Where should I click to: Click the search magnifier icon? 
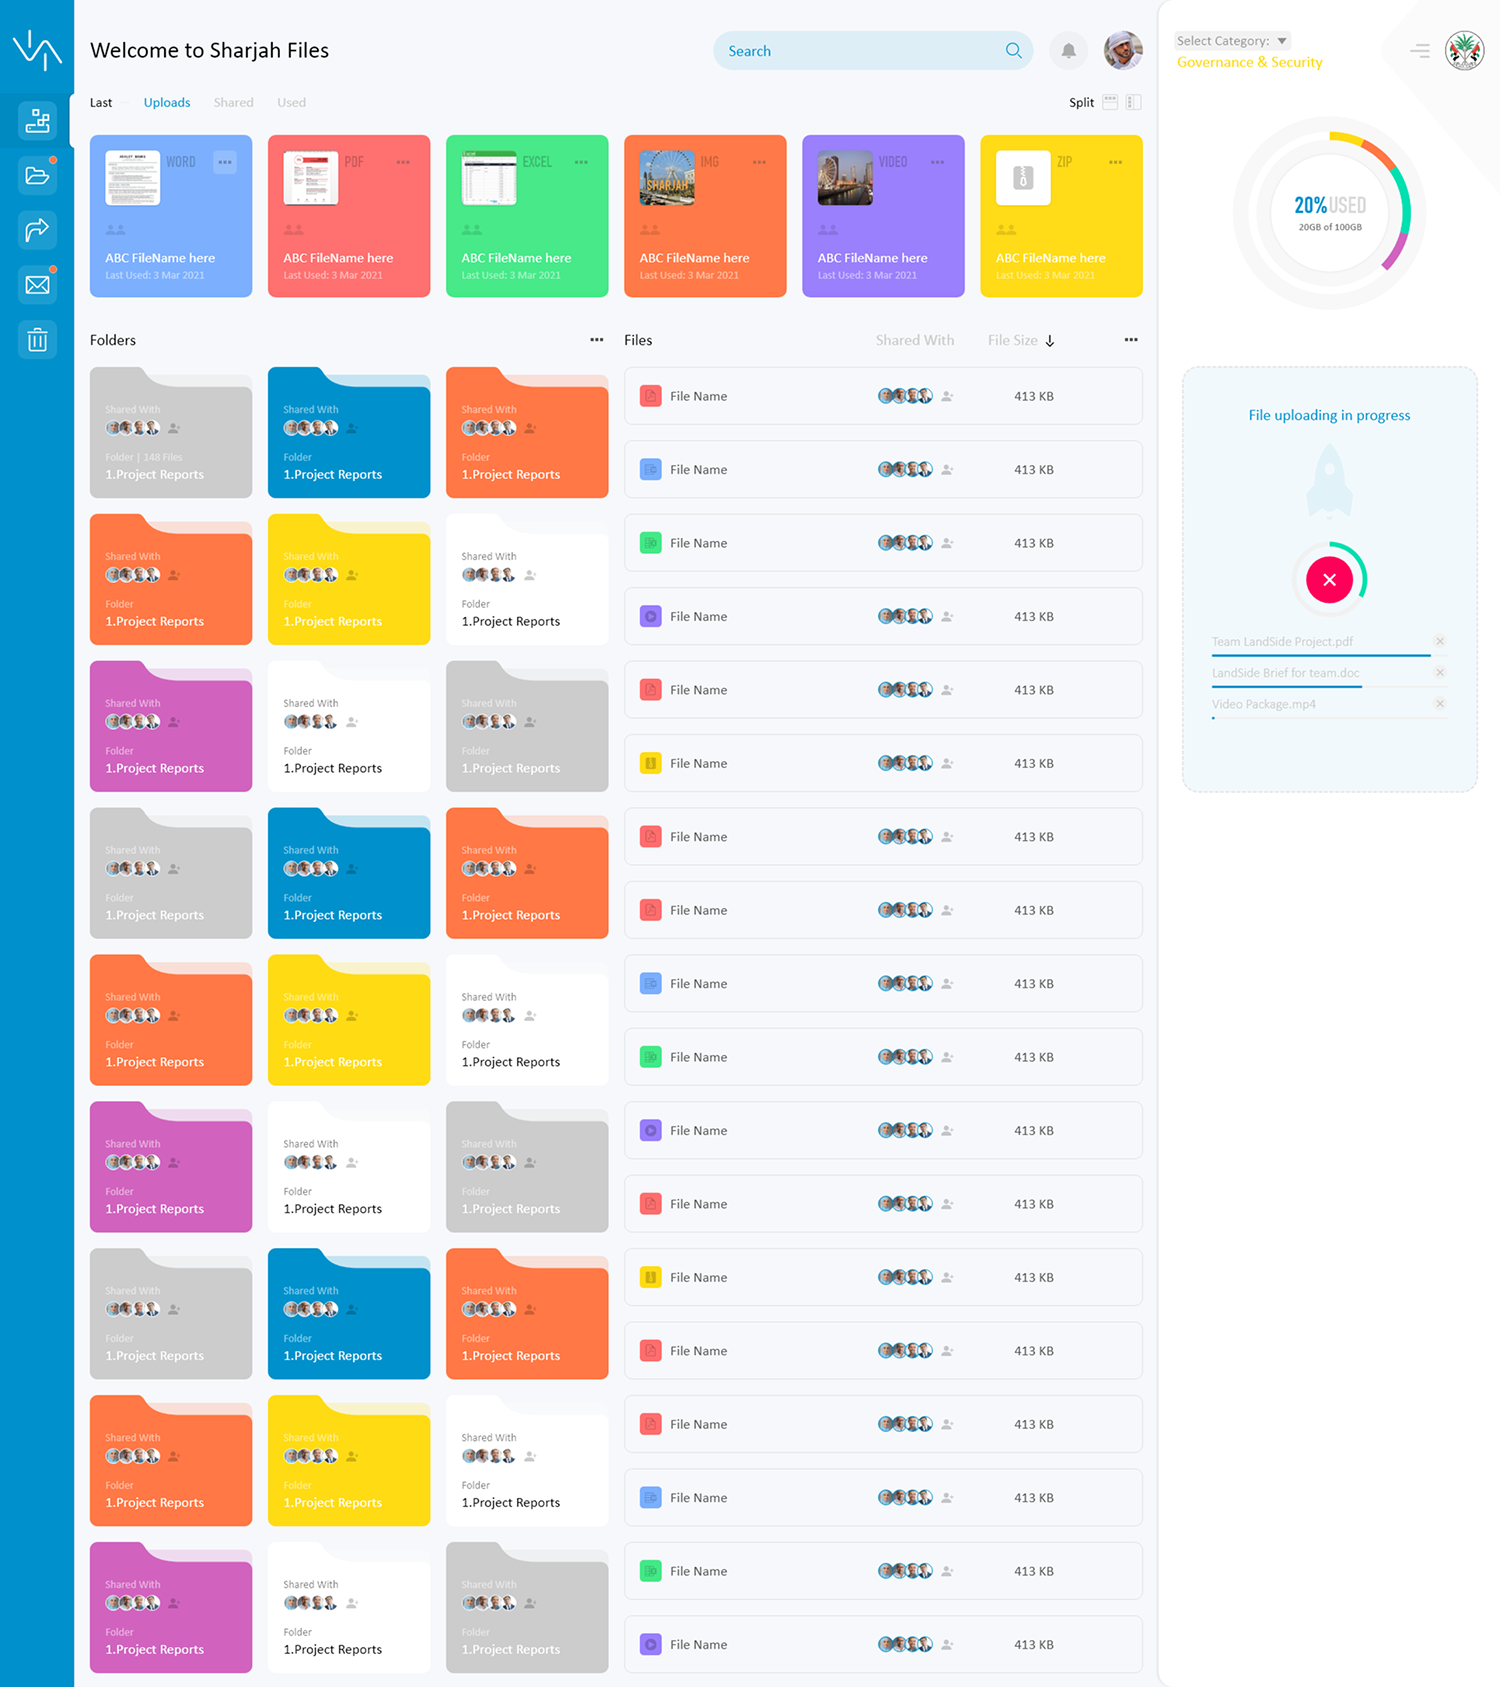point(1013,51)
